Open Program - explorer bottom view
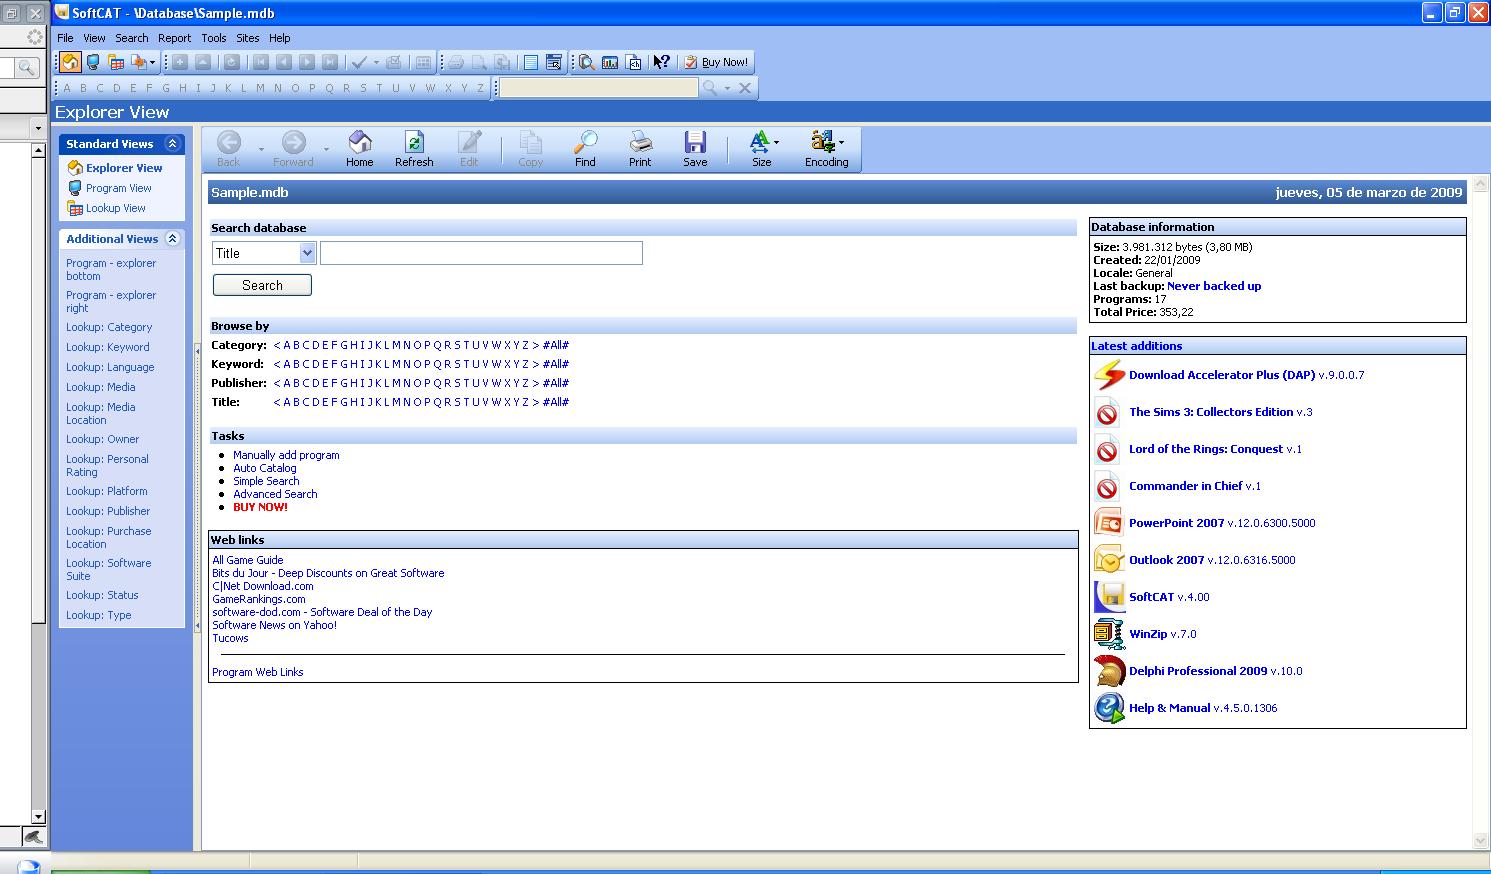 click(x=111, y=270)
